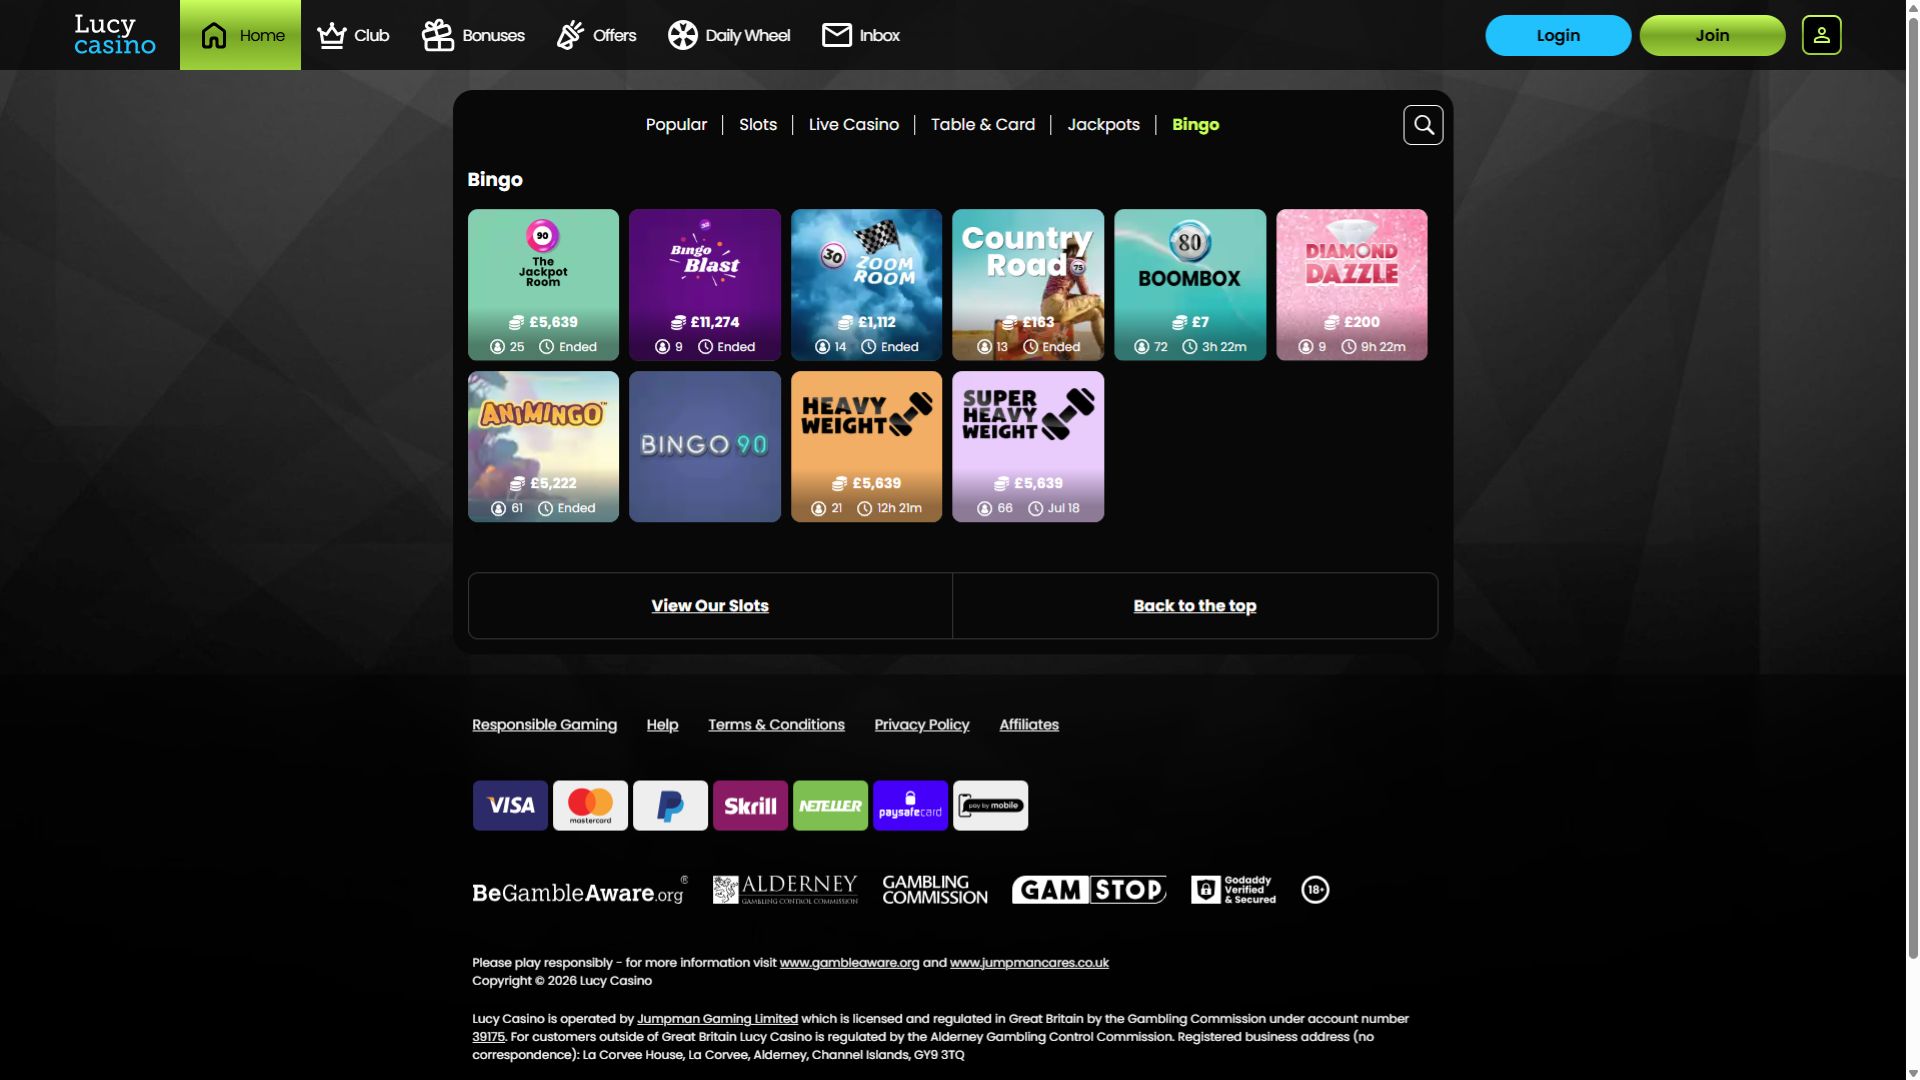This screenshot has height=1080, width=1920.
Task: Go to Bonuses gift nav item
Action: point(473,35)
